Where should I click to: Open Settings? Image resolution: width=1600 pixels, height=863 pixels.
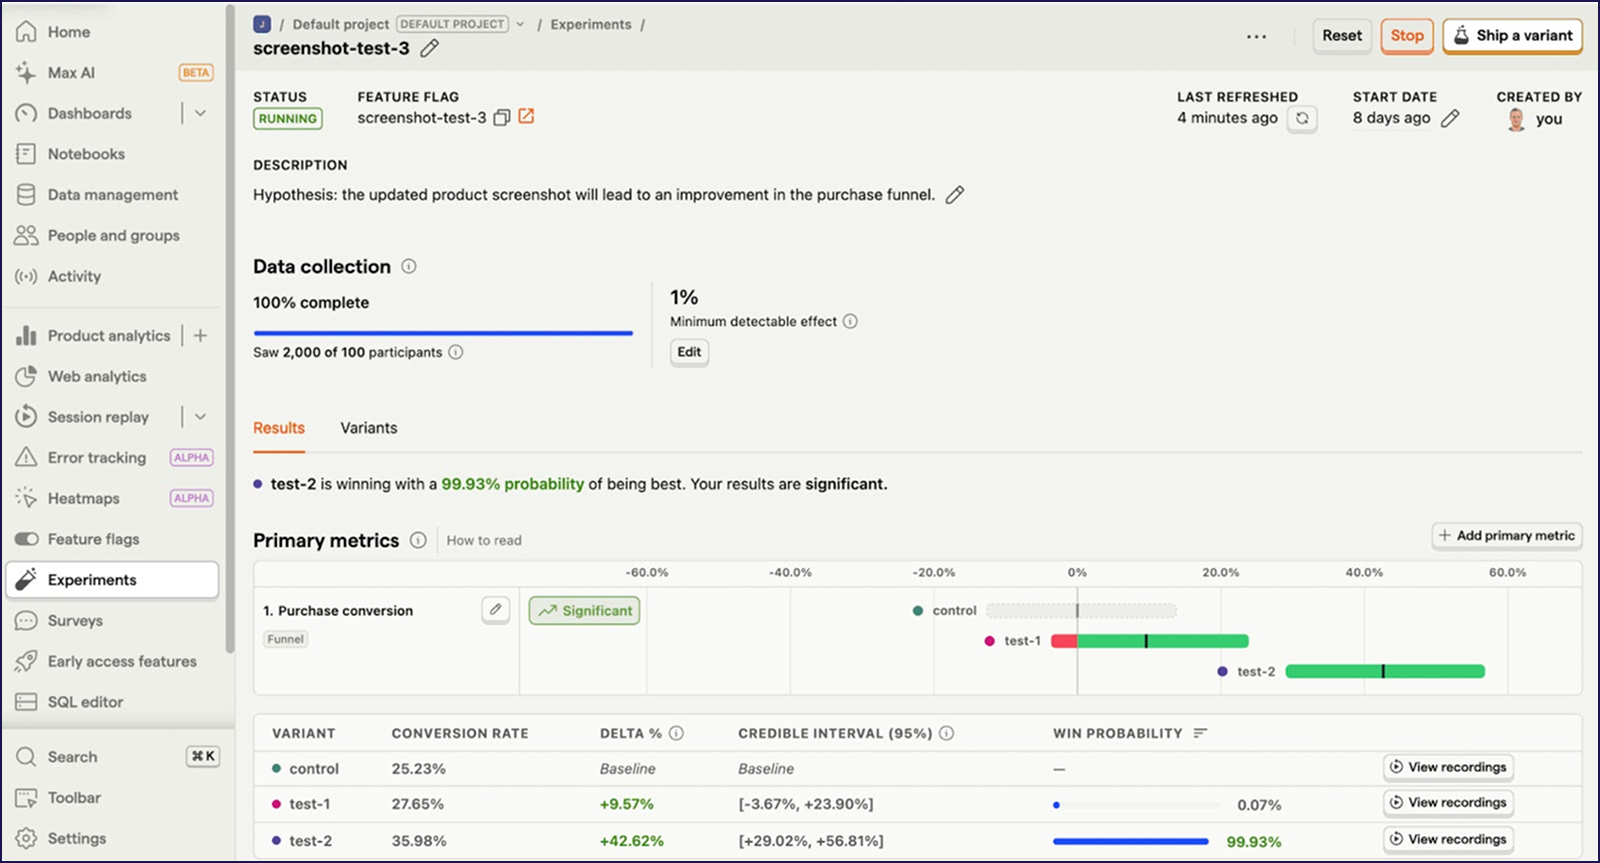76,839
